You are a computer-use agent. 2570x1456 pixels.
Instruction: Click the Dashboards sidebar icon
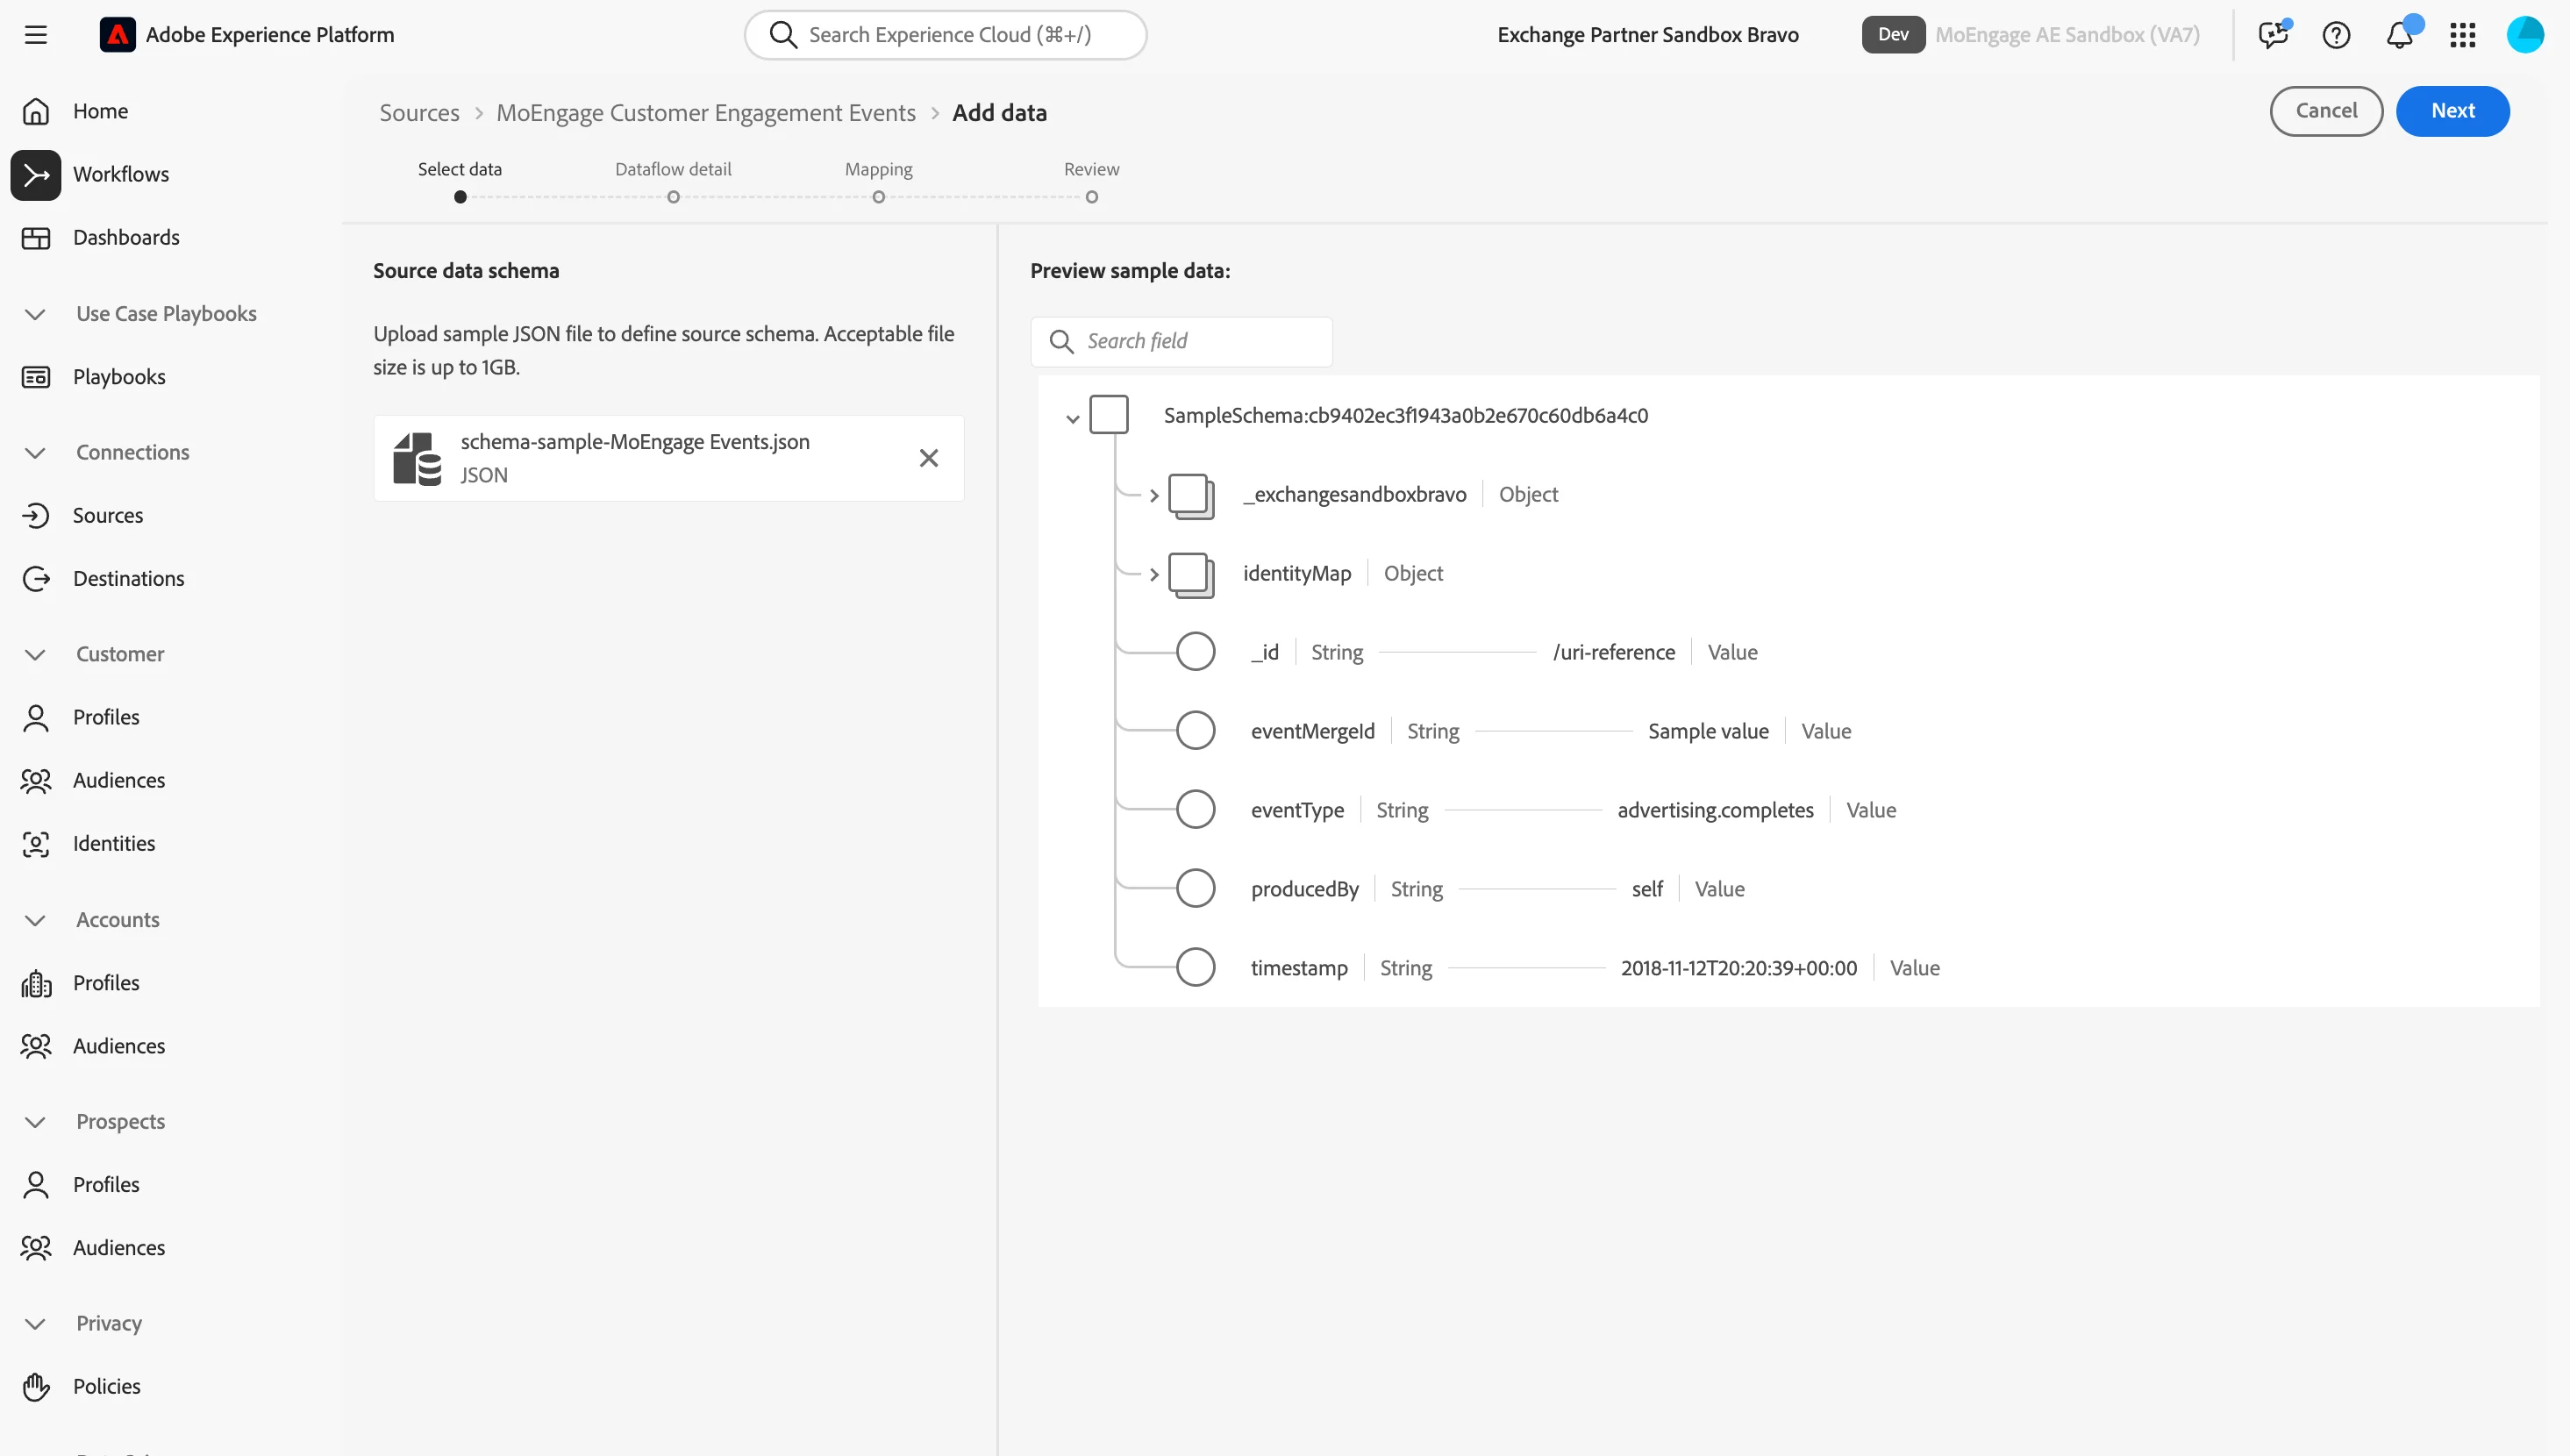pos(36,238)
